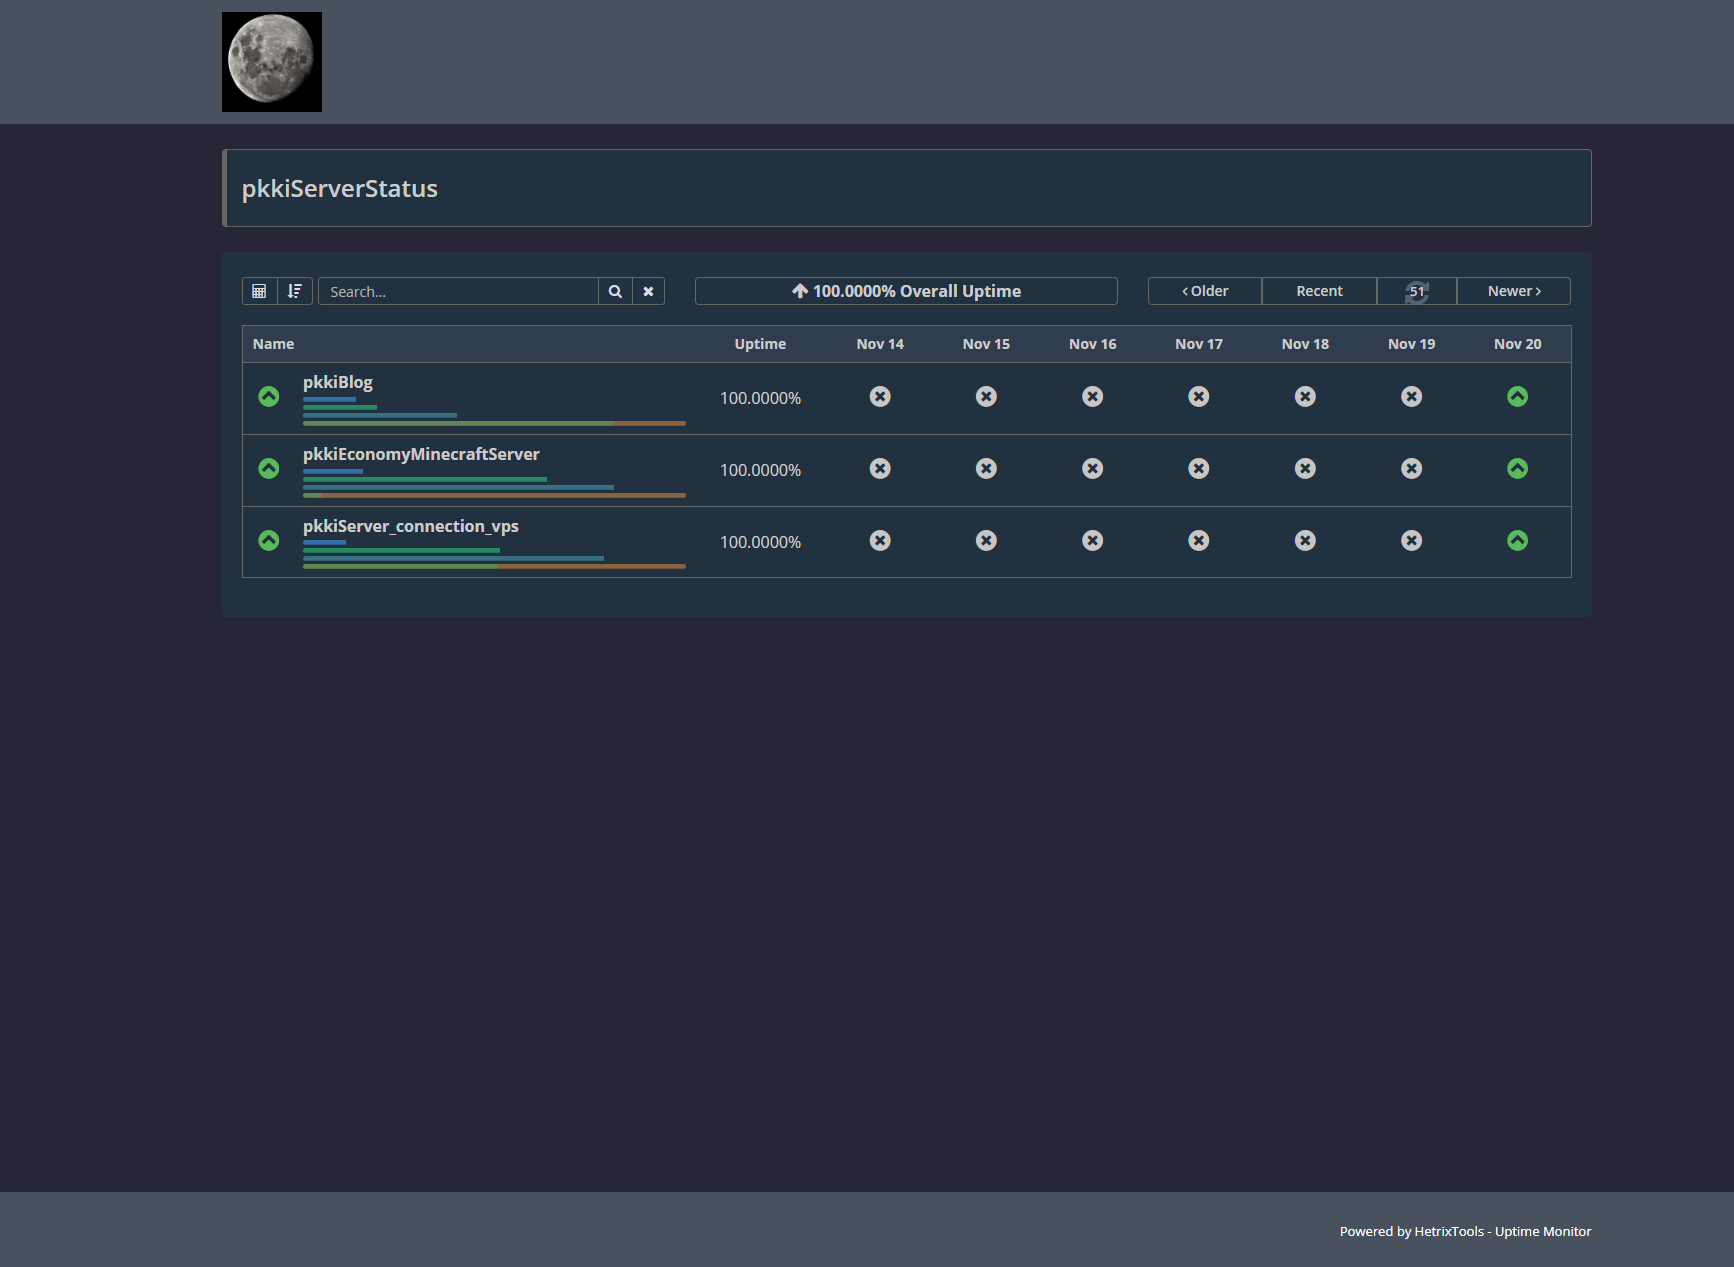Focus the Search input field

[459, 291]
